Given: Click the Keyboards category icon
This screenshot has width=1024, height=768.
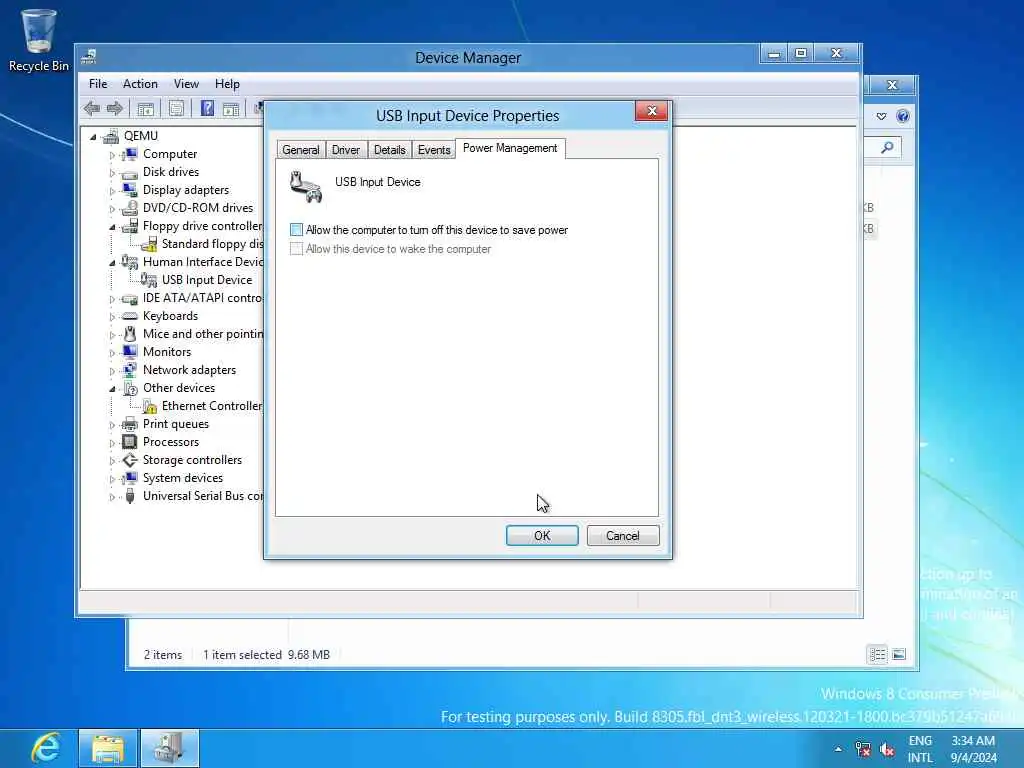Looking at the screenshot, I should pos(130,316).
